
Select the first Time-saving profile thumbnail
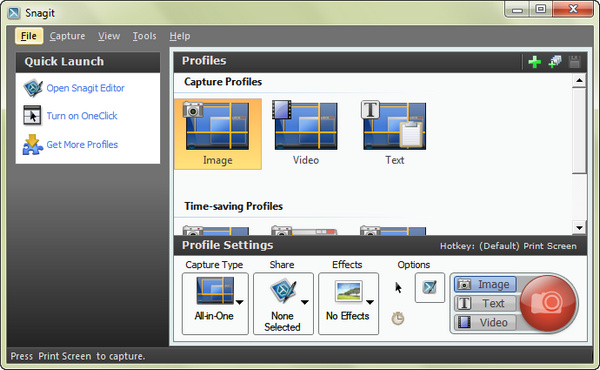click(216, 230)
